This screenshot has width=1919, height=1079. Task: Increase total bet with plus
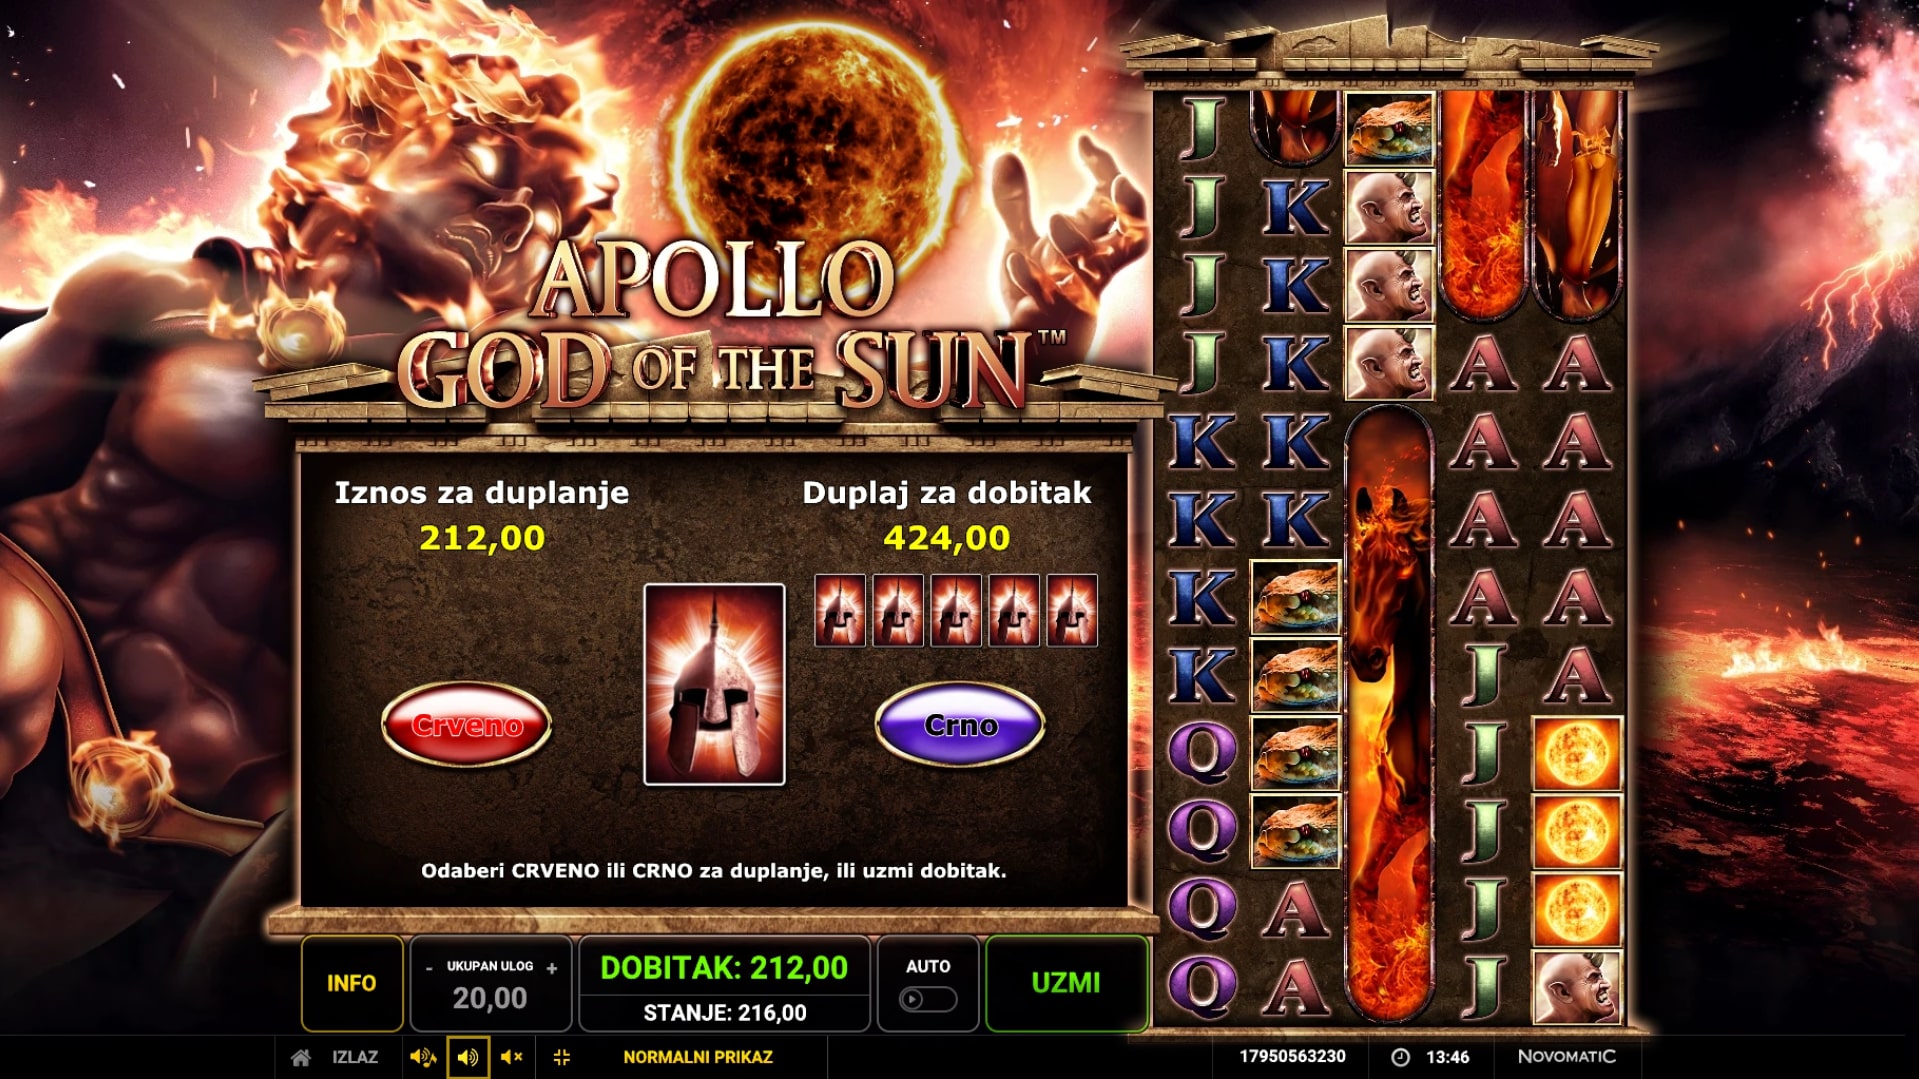pos(551,968)
